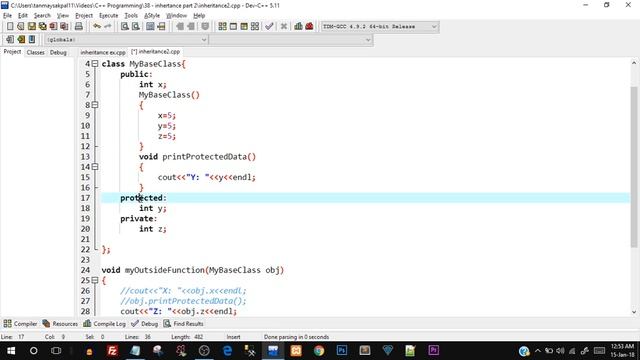
Task: Click the Close All toolbar icon
Action: (64, 27)
